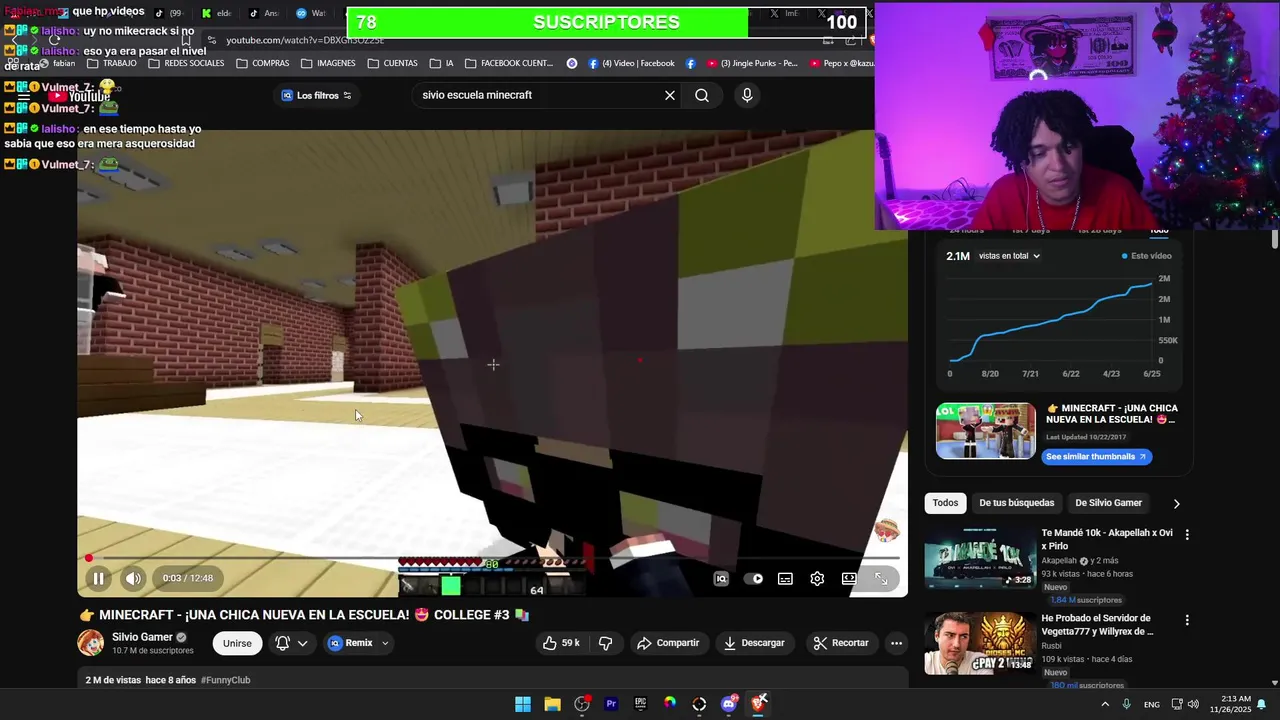Start voice search with microphone icon

pyautogui.click(x=747, y=95)
